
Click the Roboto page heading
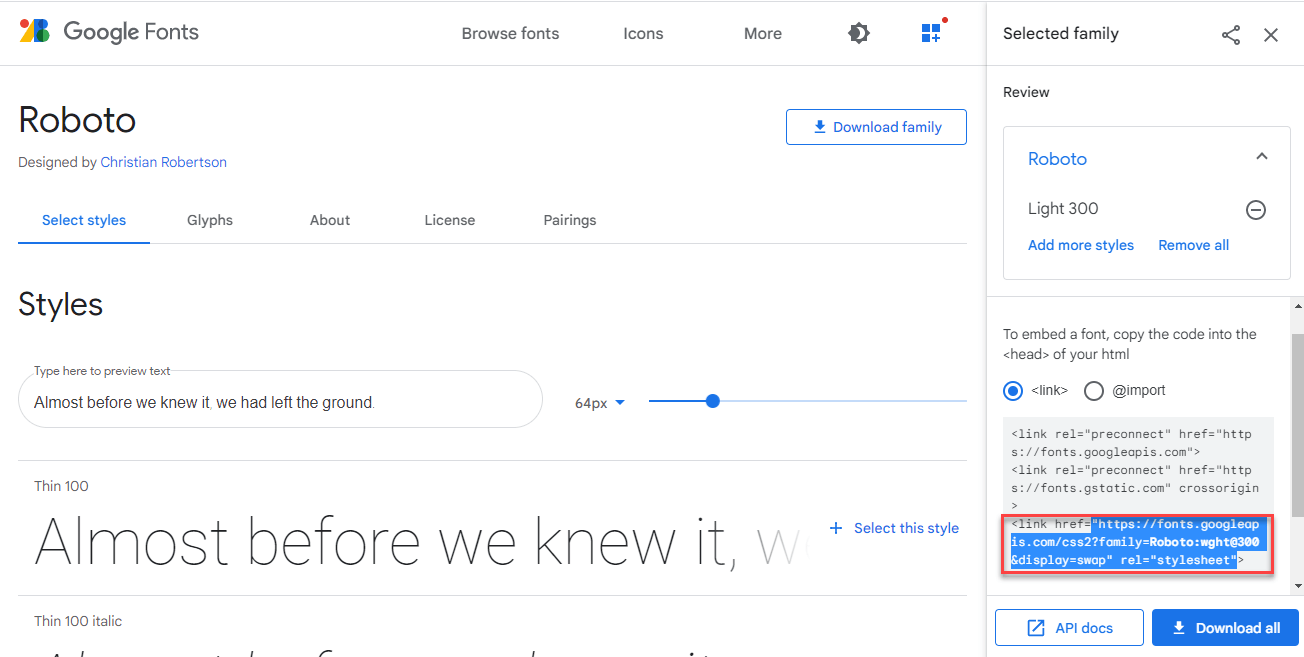coord(77,120)
